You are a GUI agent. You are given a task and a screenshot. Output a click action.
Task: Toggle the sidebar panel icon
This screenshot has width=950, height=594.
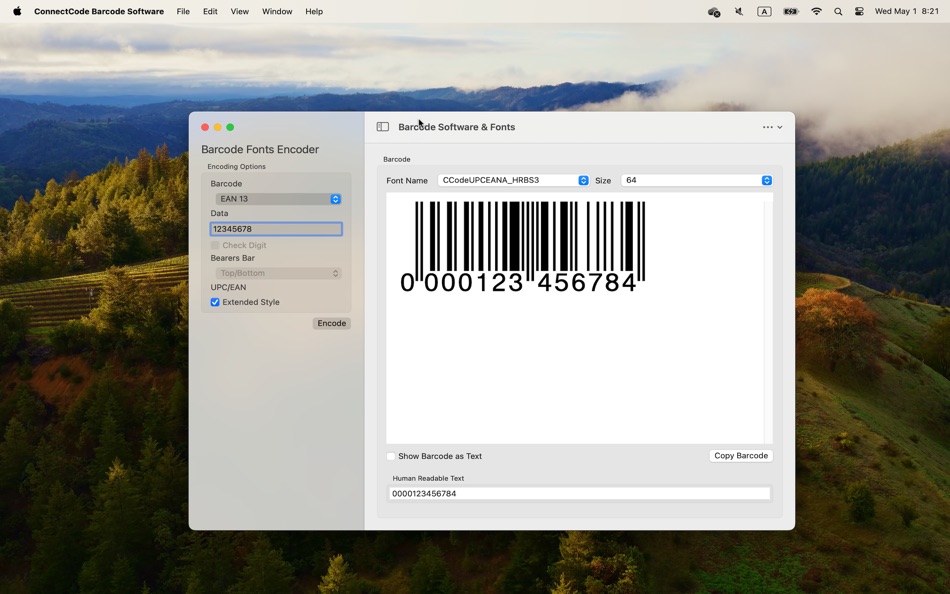(382, 127)
